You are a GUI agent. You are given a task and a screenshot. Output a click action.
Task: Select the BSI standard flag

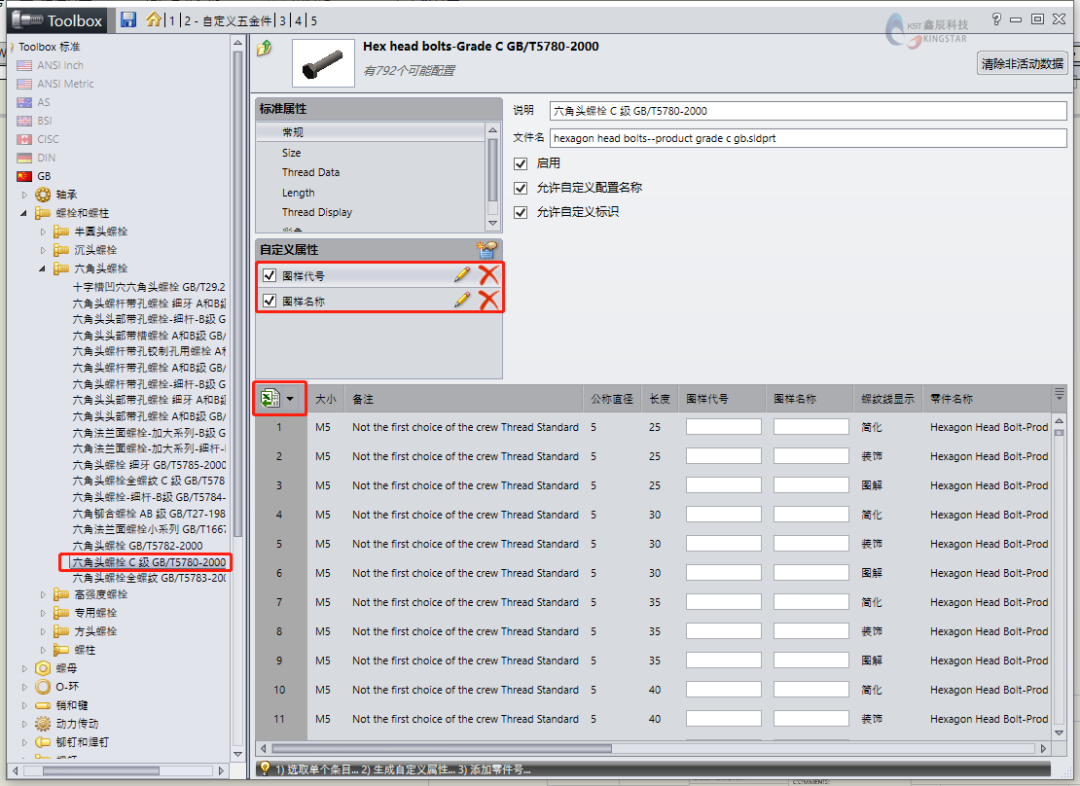tap(24, 121)
